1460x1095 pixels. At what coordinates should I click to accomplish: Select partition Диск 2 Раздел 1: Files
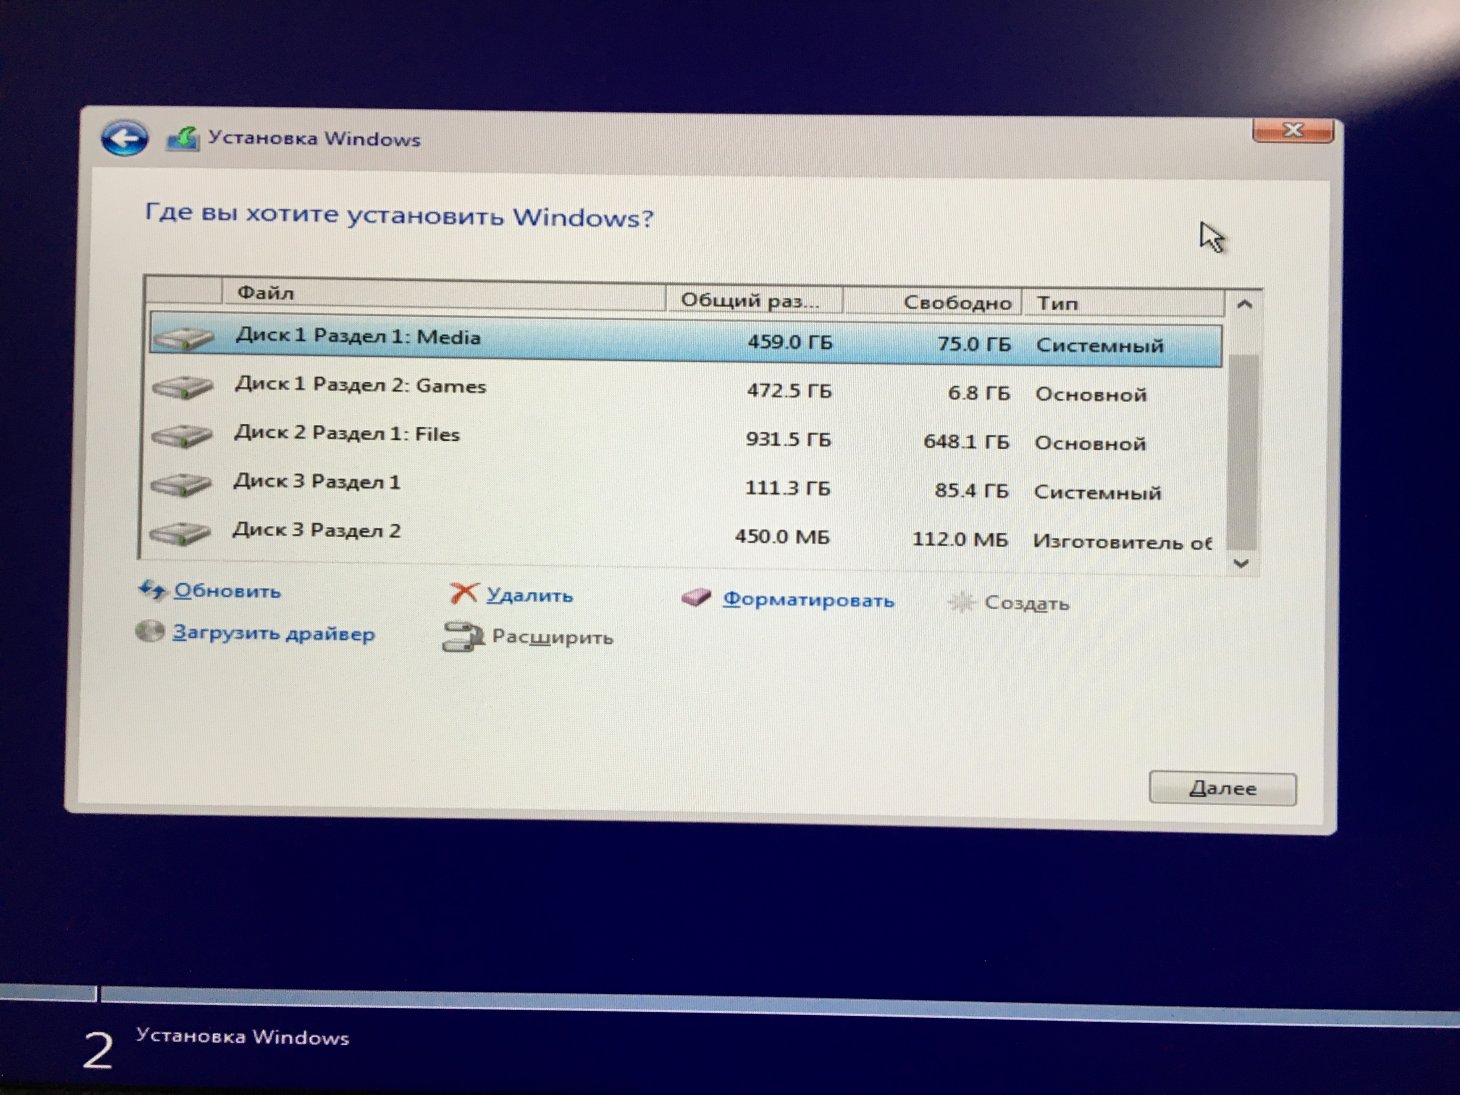[x=684, y=437]
